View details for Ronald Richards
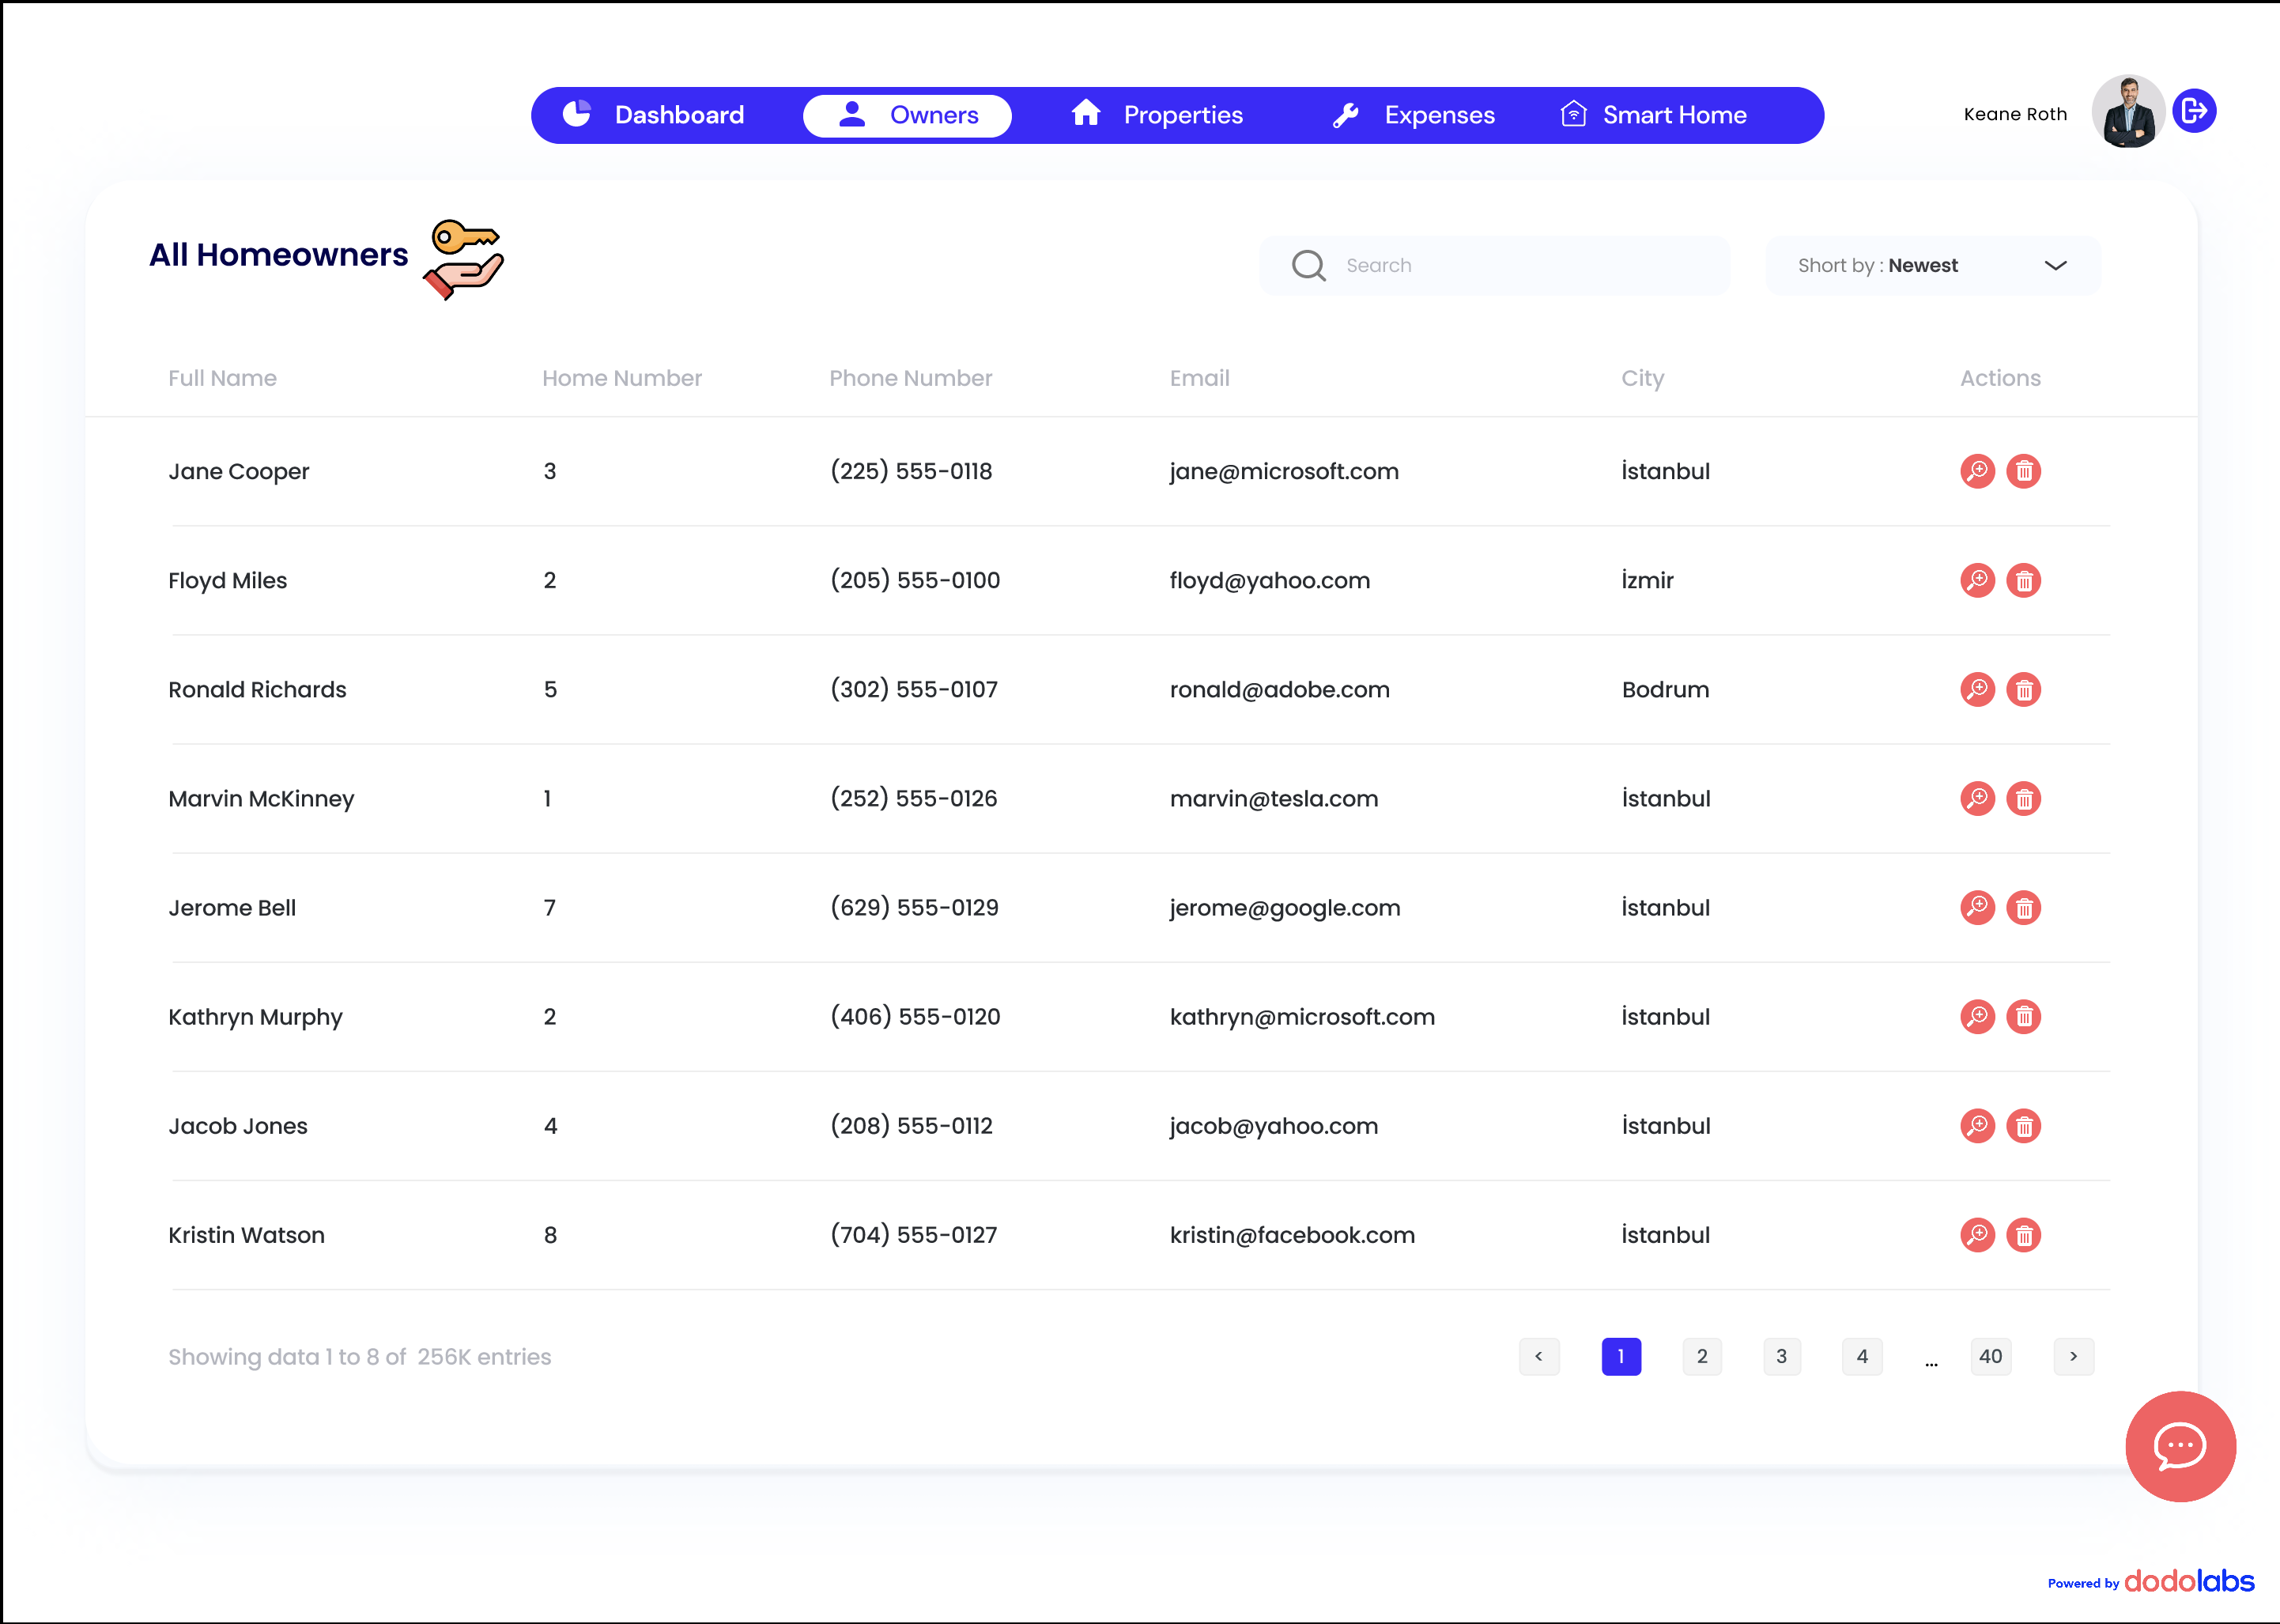This screenshot has height=1624, width=2280. click(x=1977, y=689)
